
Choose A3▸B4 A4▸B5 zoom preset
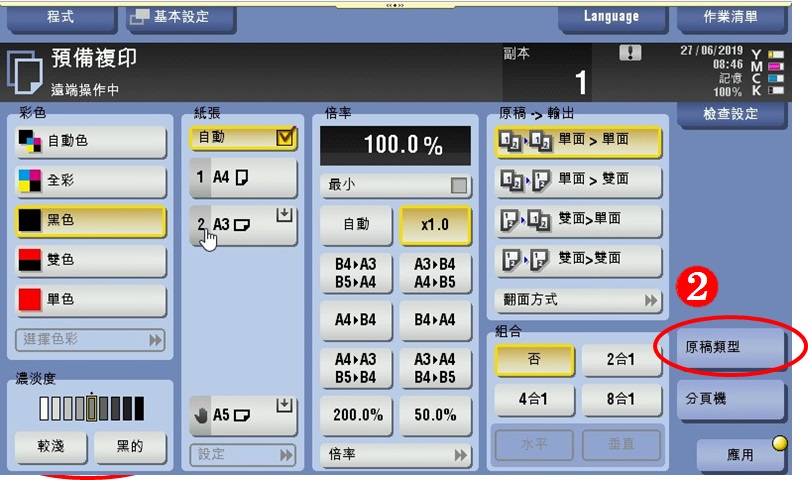click(x=435, y=273)
